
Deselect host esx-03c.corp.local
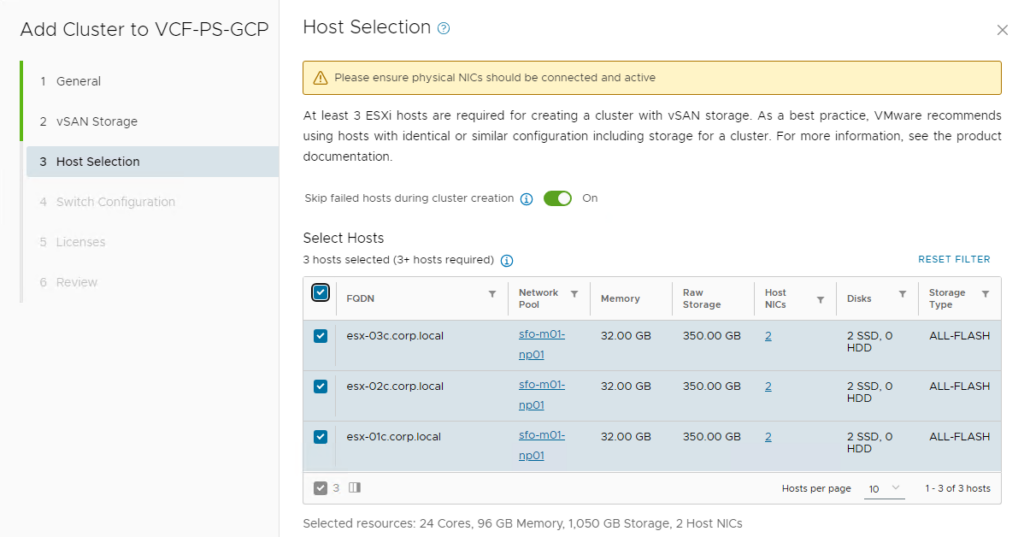click(320, 336)
